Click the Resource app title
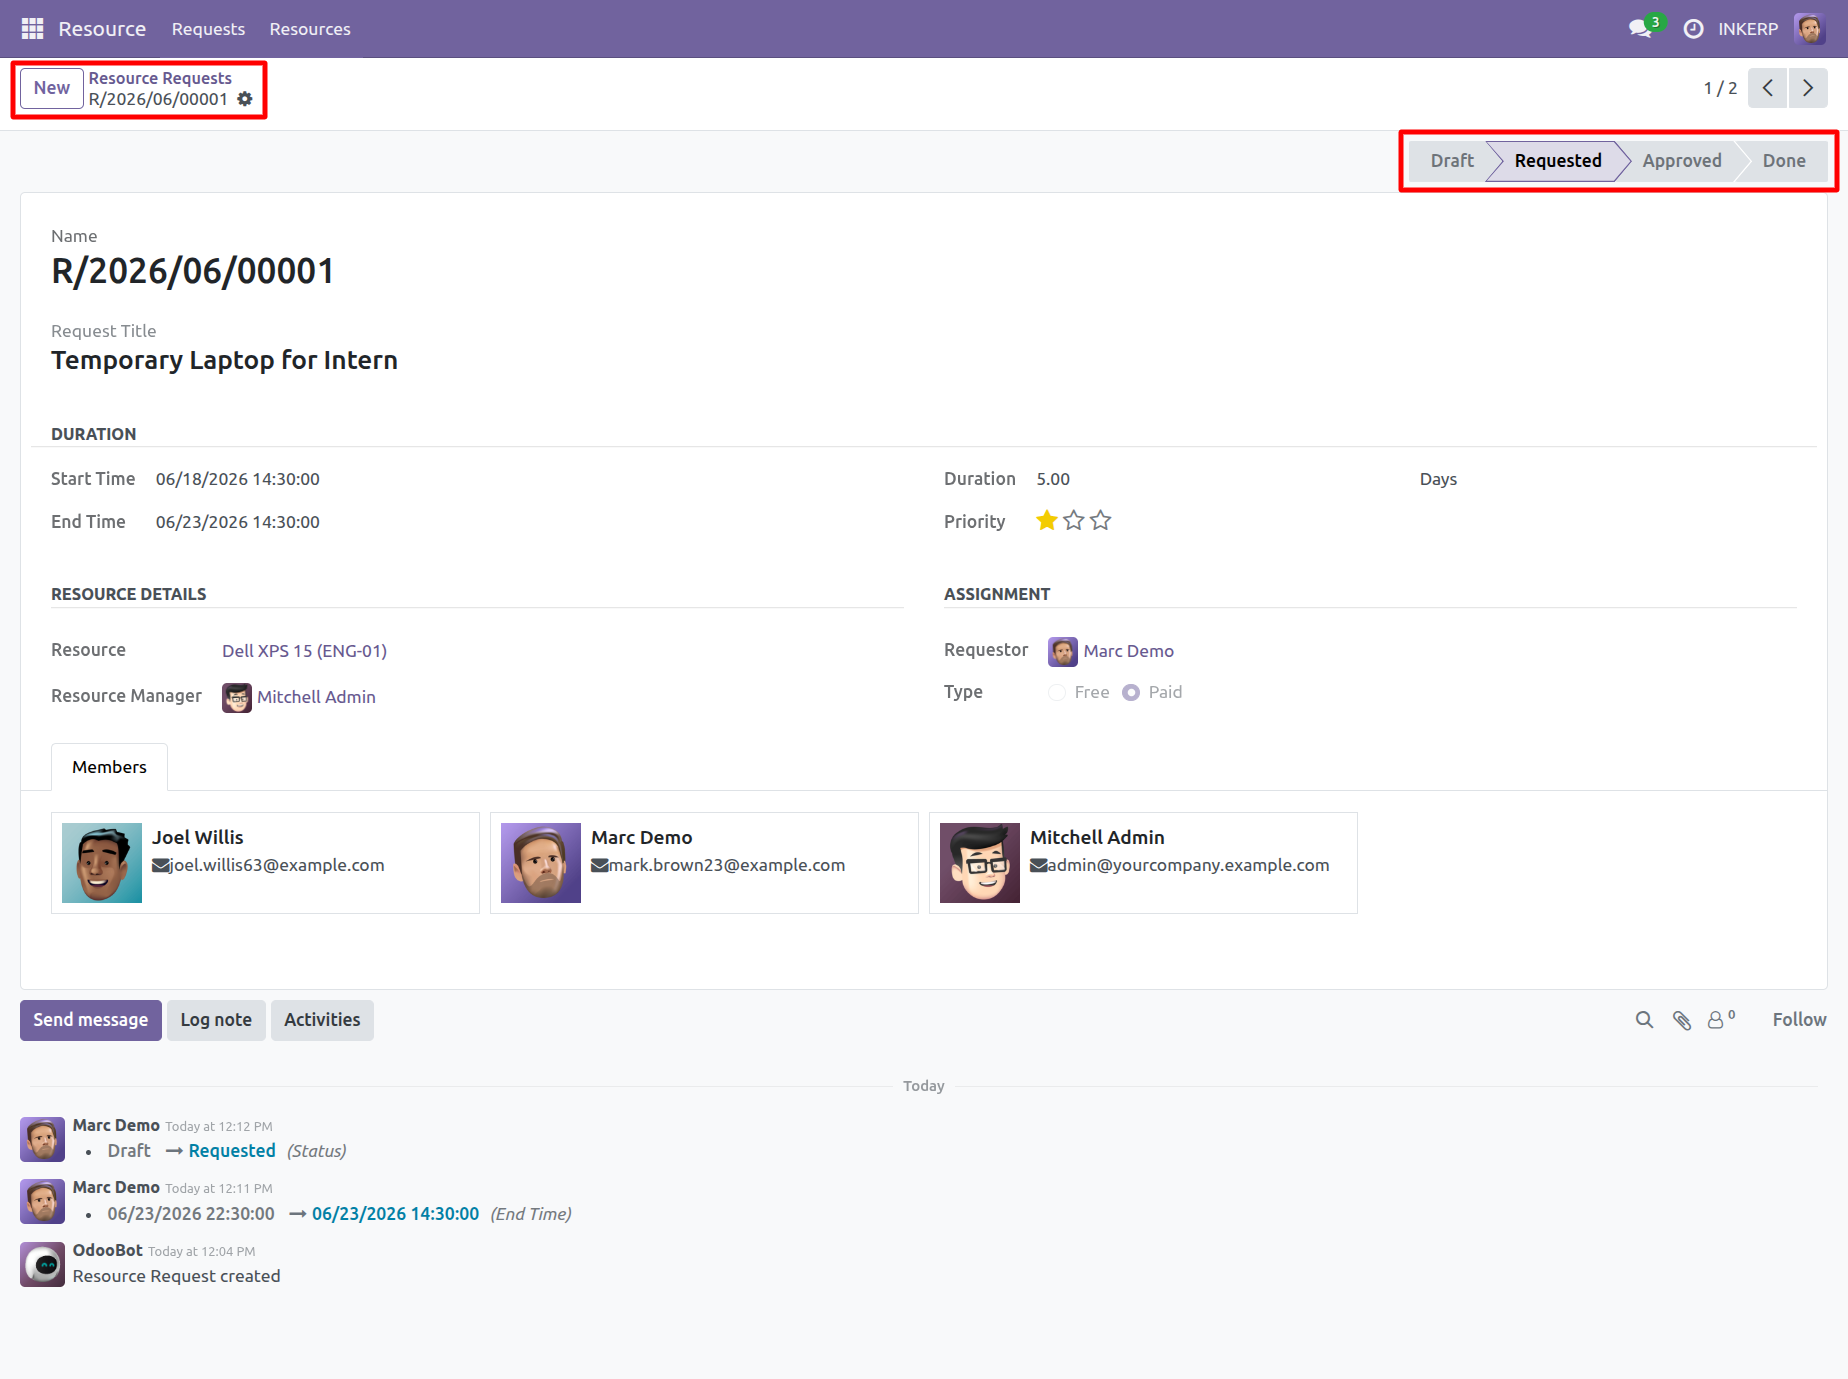Screen dimensions: 1848x1379 tap(102, 29)
